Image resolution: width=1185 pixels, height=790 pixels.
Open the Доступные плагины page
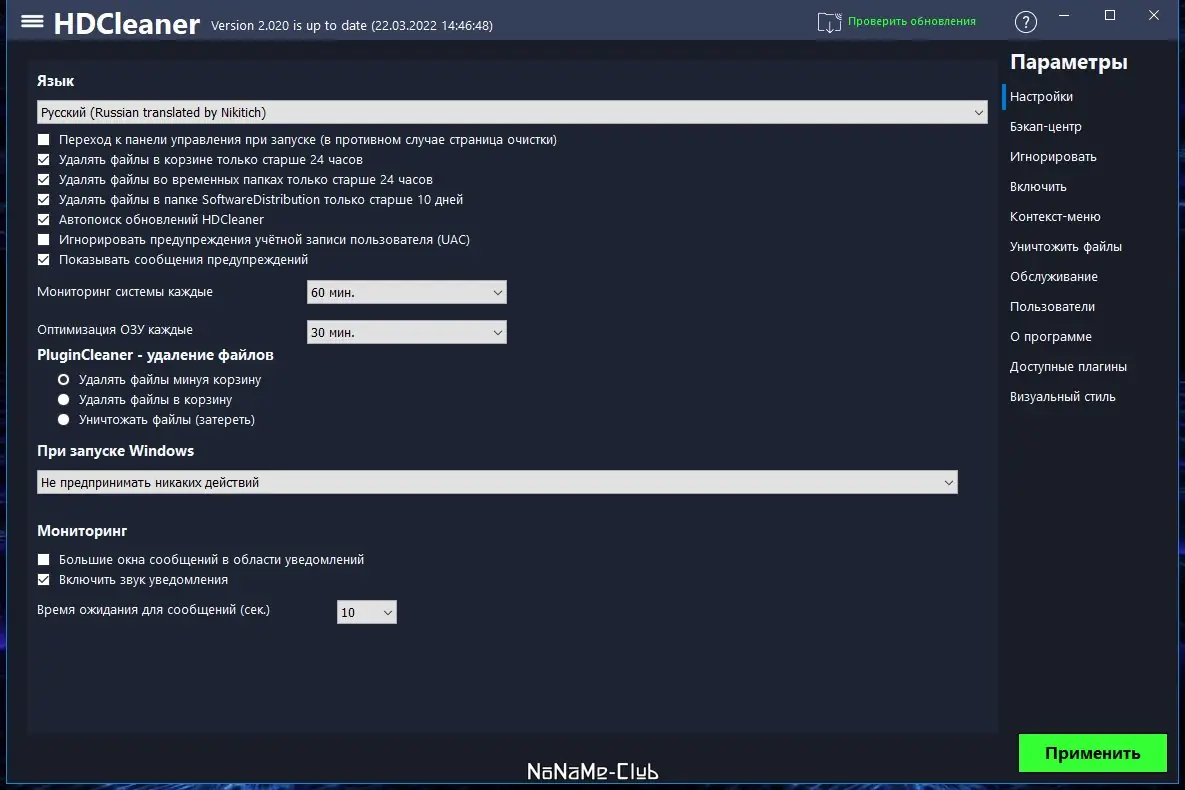coord(1066,366)
